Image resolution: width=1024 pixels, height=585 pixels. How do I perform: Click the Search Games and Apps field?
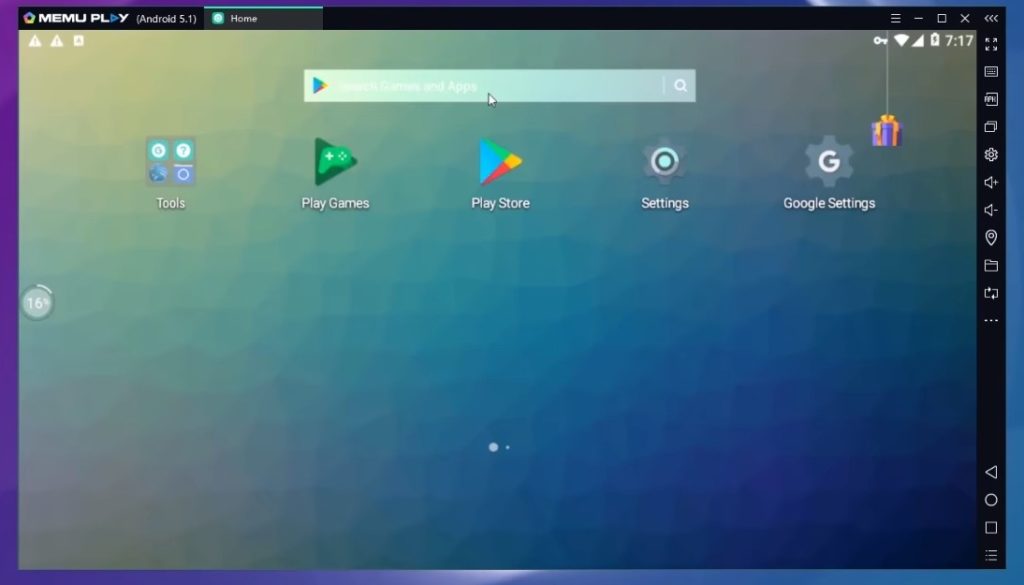coord(500,86)
